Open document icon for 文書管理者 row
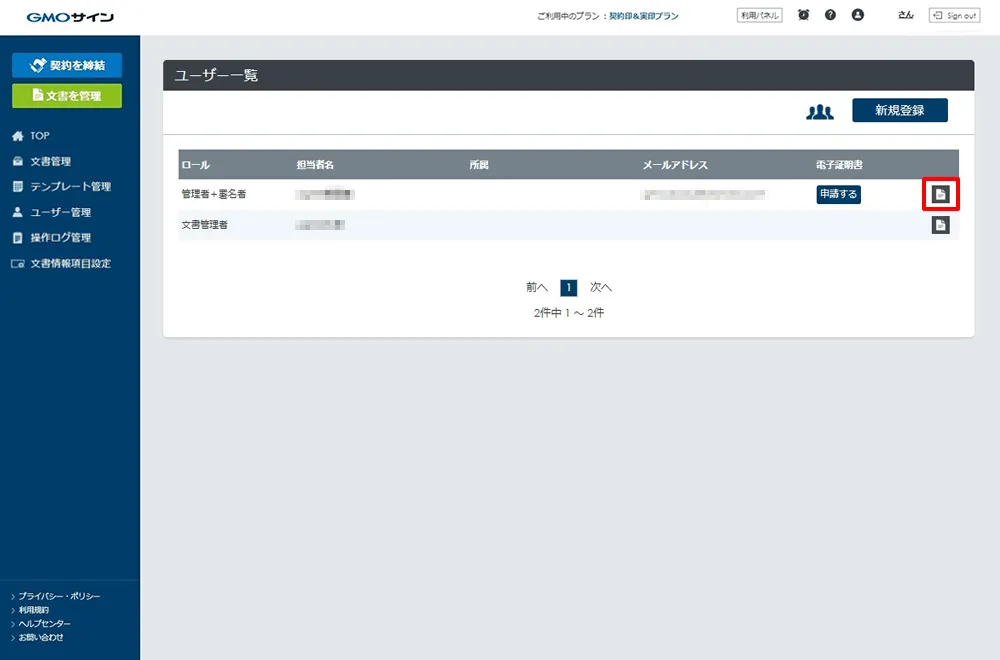 point(940,225)
